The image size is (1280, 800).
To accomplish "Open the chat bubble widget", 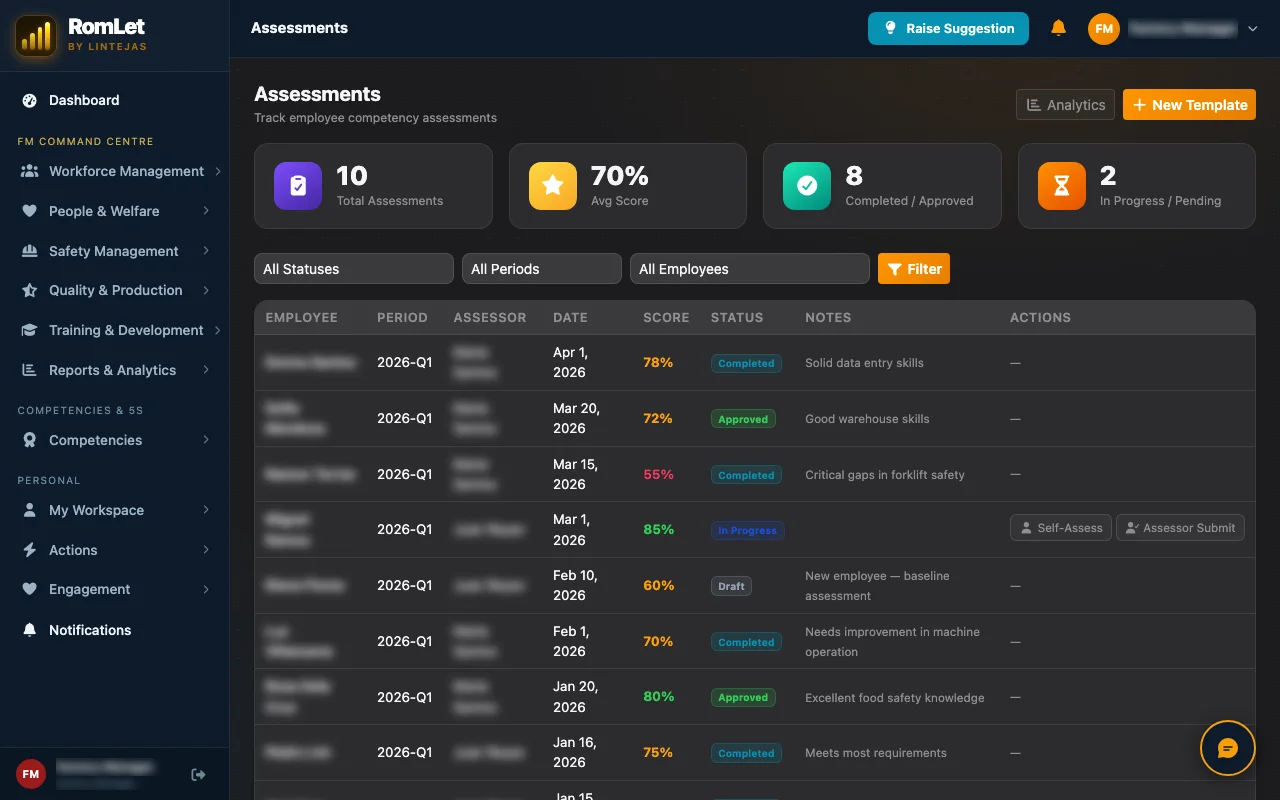I will pyautogui.click(x=1227, y=748).
